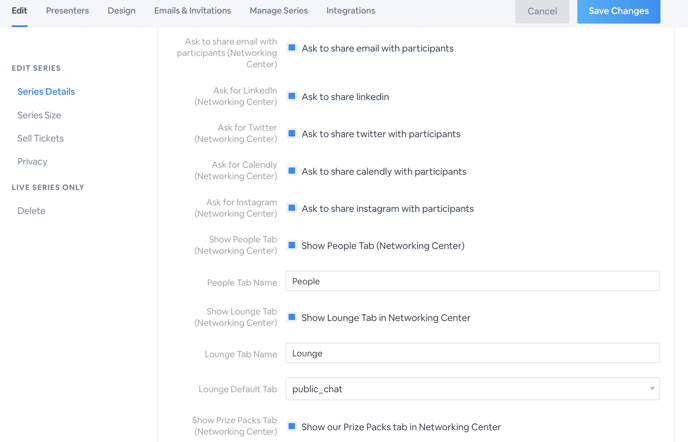Viewport: 688px width, 442px height.
Task: Open the Lounge Default Tab dropdown
Action: click(x=473, y=389)
